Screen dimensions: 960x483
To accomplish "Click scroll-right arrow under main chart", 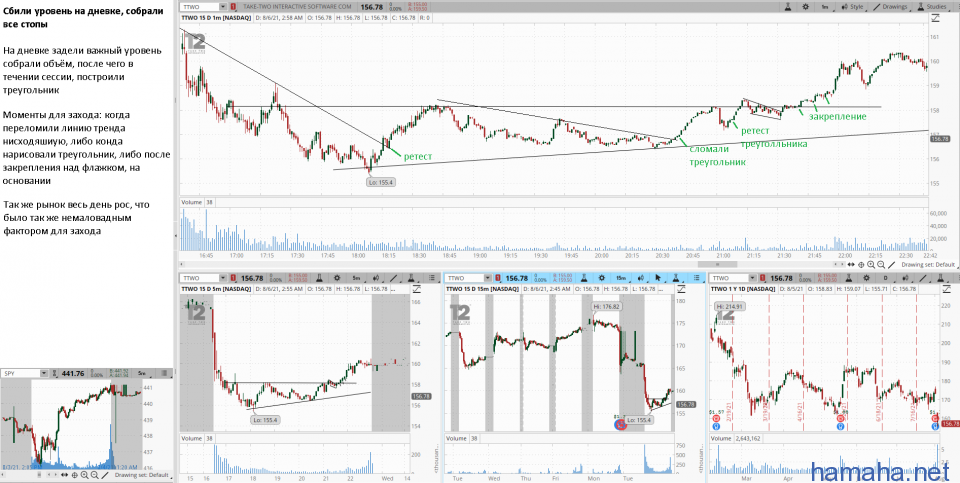I will [842, 264].
